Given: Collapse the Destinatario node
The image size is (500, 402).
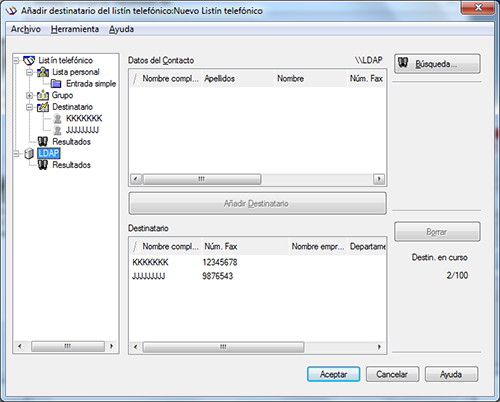Looking at the screenshot, I should tap(30, 107).
